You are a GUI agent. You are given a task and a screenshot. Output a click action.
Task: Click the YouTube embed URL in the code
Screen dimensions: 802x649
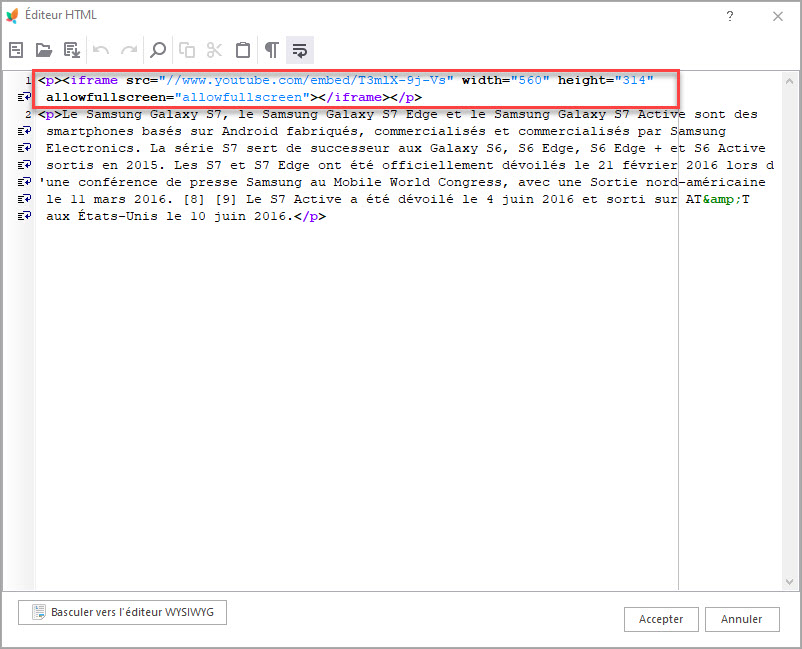point(306,80)
